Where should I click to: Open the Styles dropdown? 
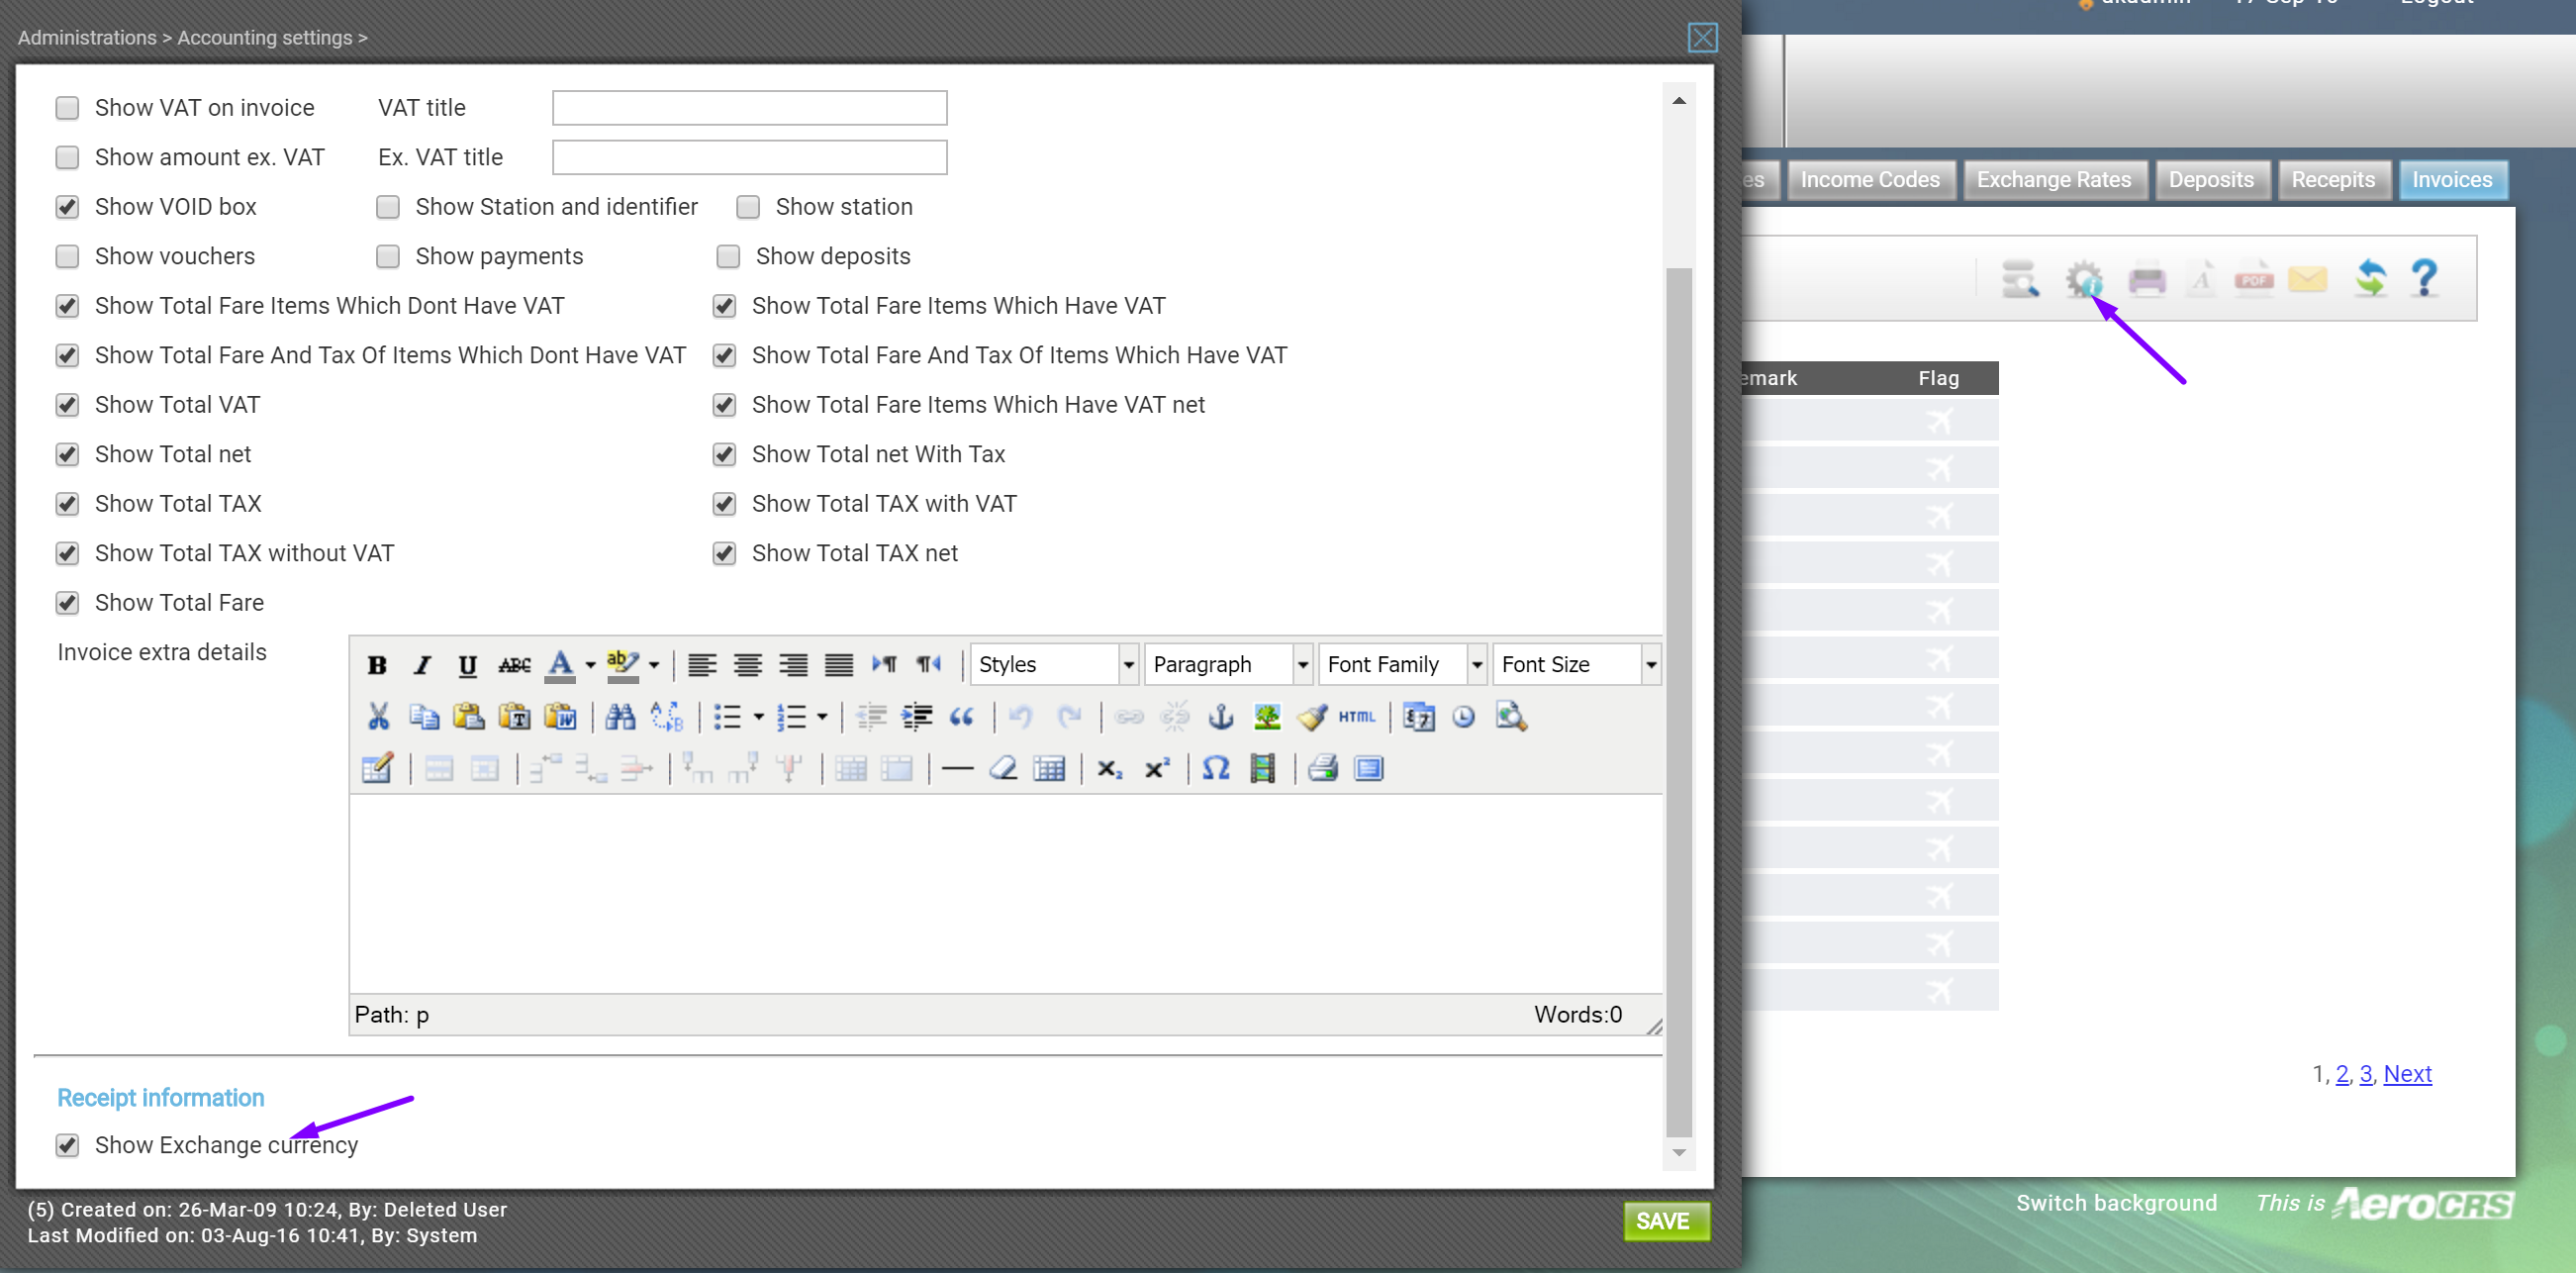tap(1053, 665)
